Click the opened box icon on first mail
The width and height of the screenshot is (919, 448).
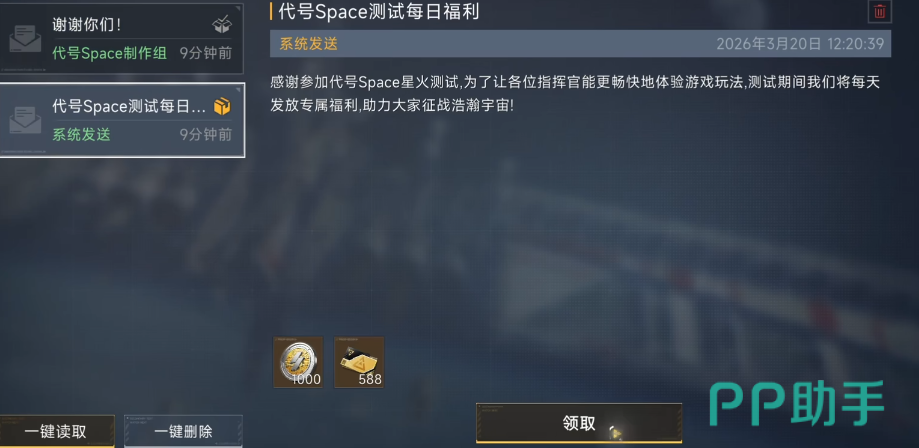click(x=222, y=25)
